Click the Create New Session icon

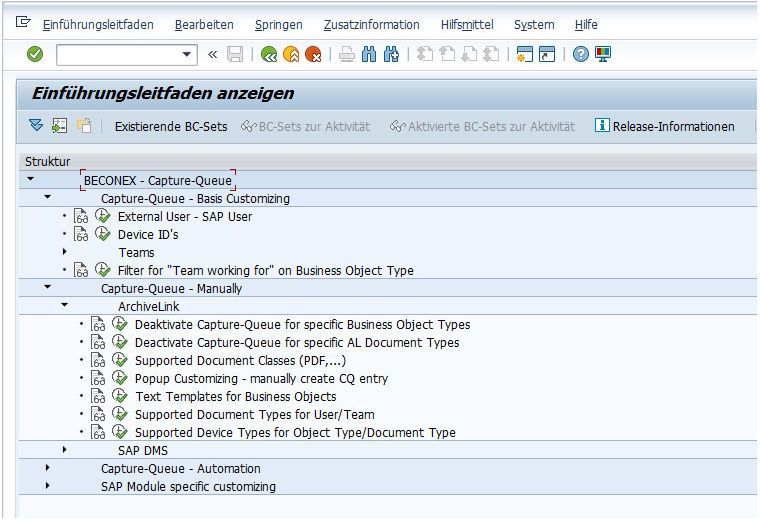coord(525,54)
